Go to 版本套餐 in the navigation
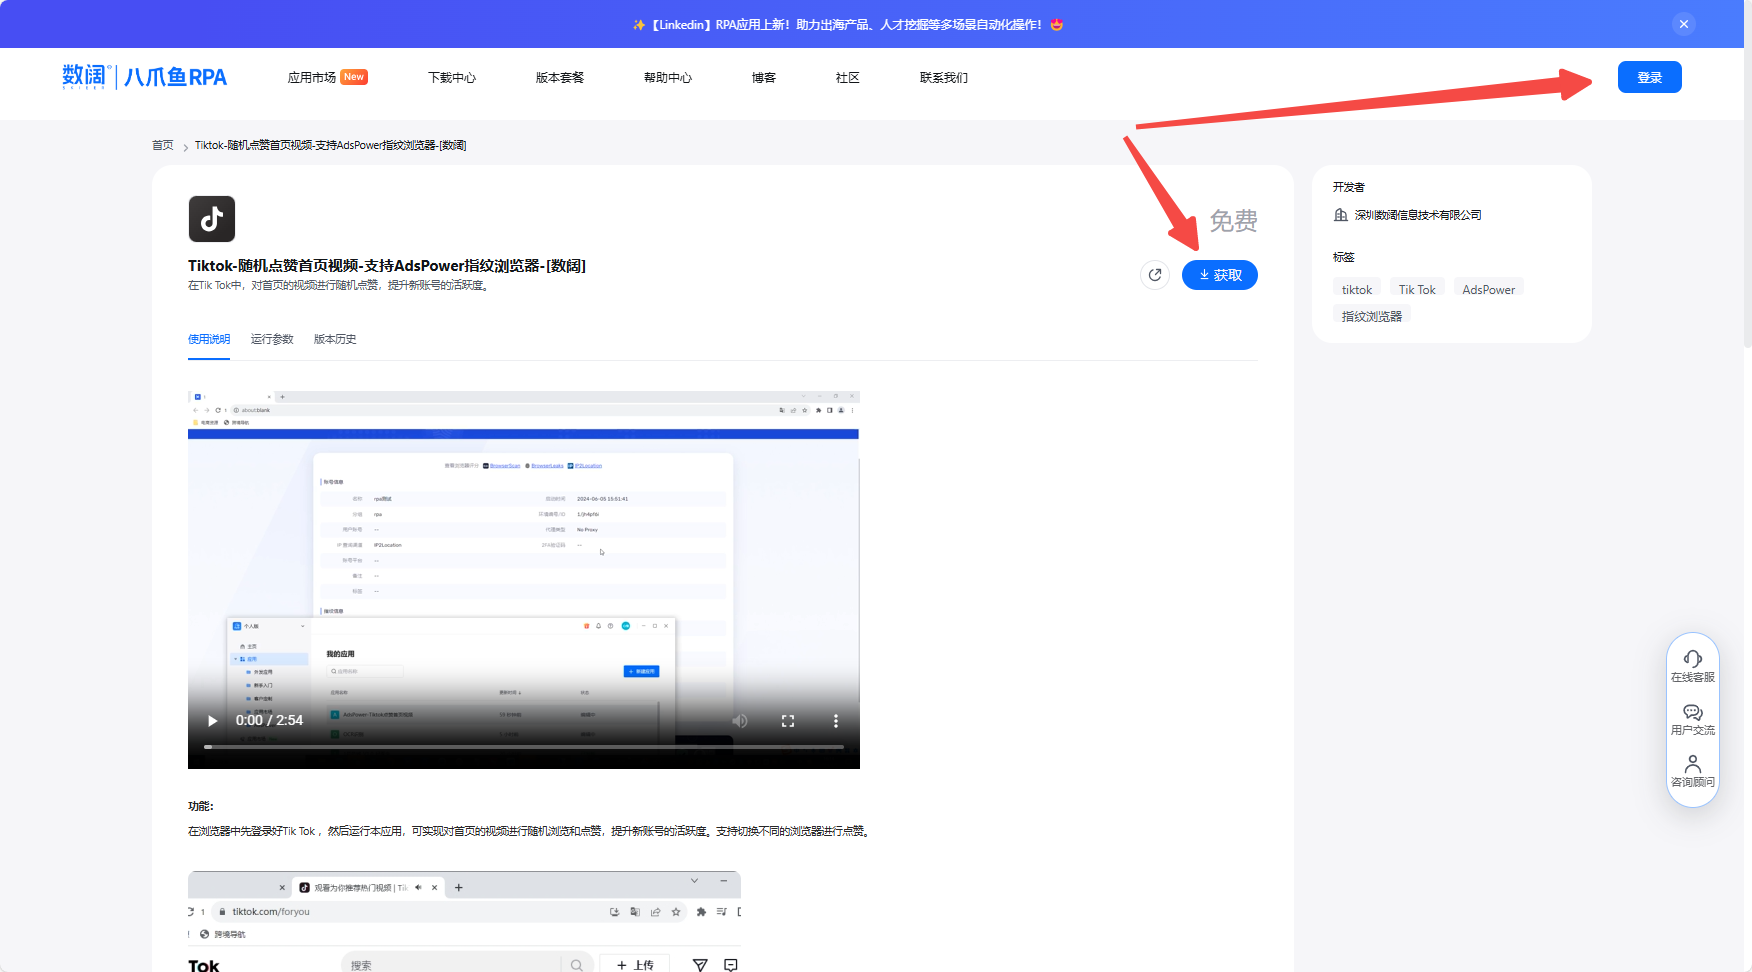This screenshot has width=1752, height=972. (x=560, y=77)
